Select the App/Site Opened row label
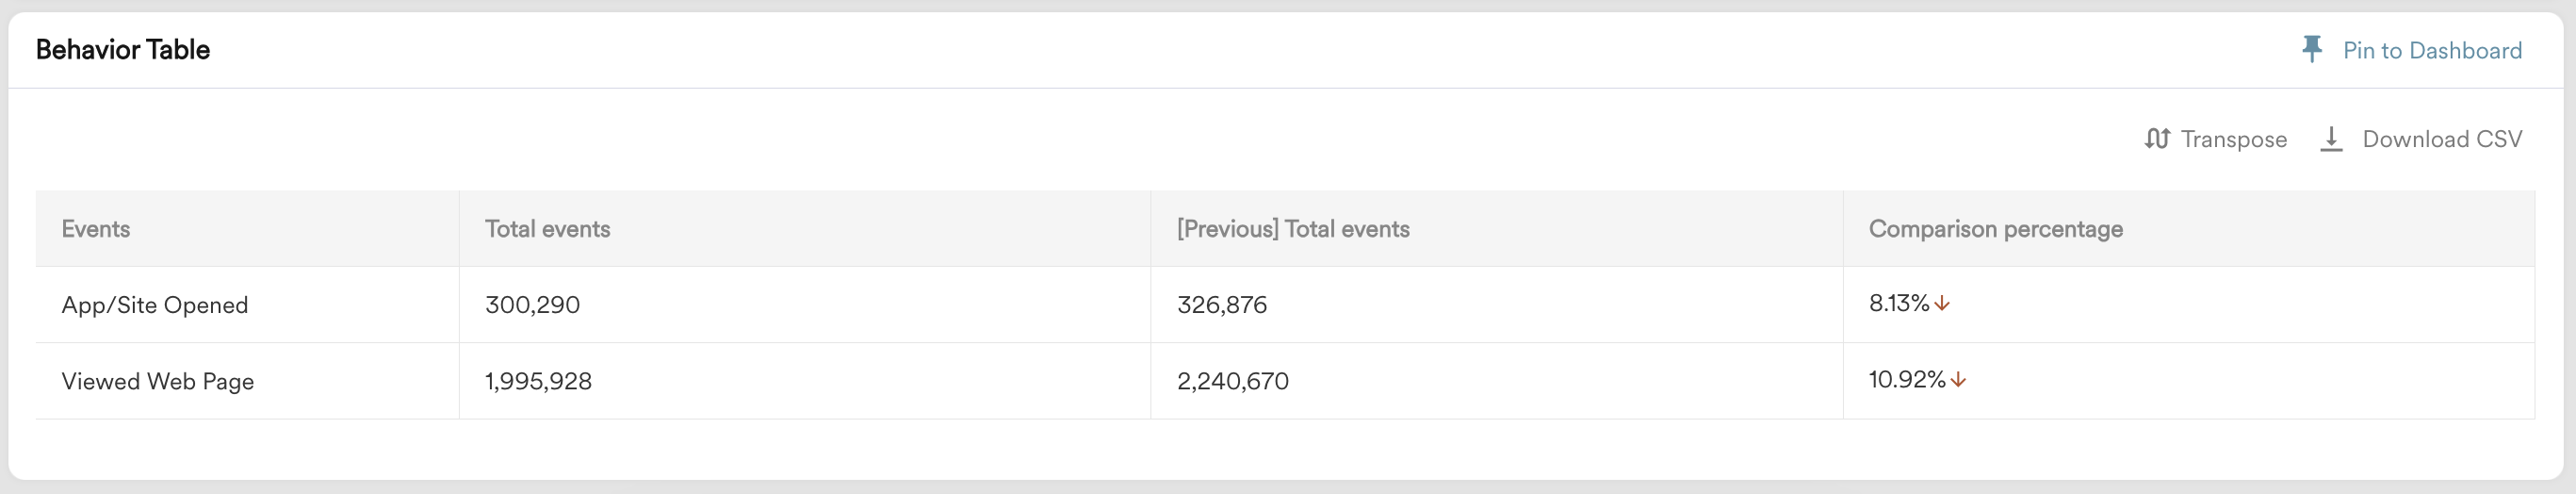Image resolution: width=2576 pixels, height=494 pixels. [x=155, y=305]
